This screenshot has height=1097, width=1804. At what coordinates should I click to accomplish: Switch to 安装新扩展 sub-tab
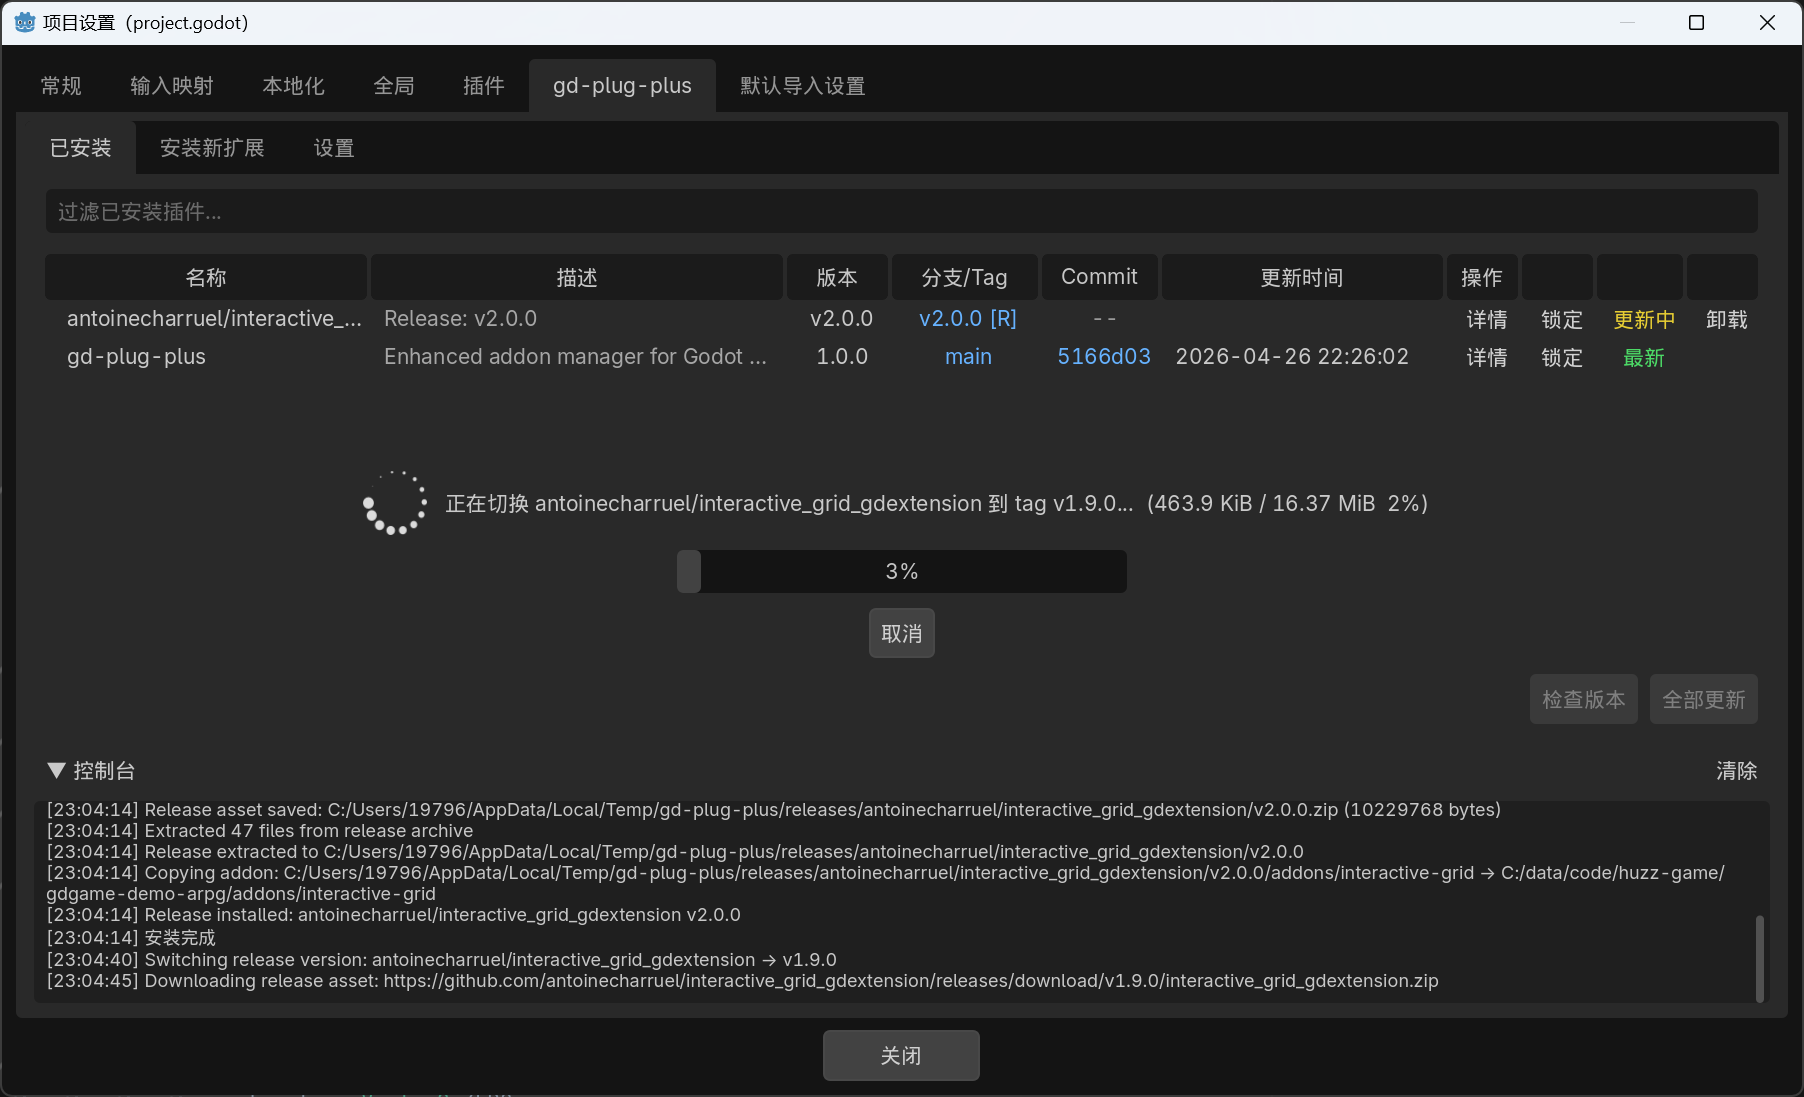212,148
